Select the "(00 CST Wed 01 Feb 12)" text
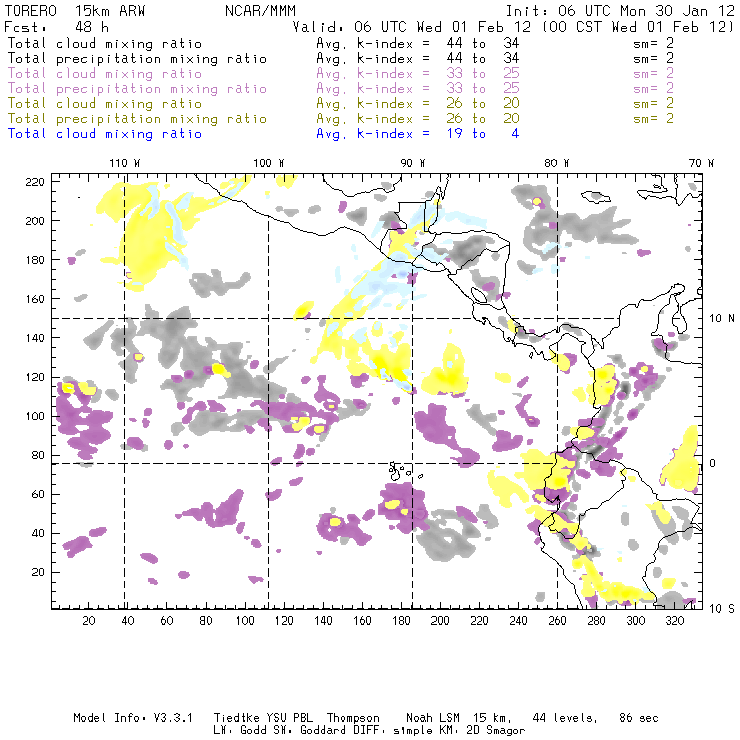The height and width of the screenshot is (740, 740). coord(638,27)
